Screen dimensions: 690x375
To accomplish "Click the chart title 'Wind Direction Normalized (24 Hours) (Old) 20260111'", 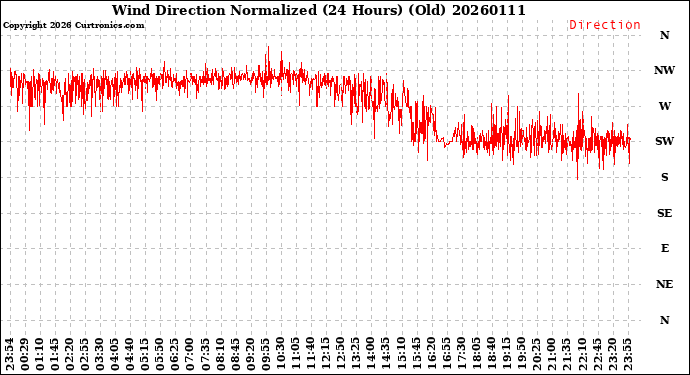I will 319,10.
